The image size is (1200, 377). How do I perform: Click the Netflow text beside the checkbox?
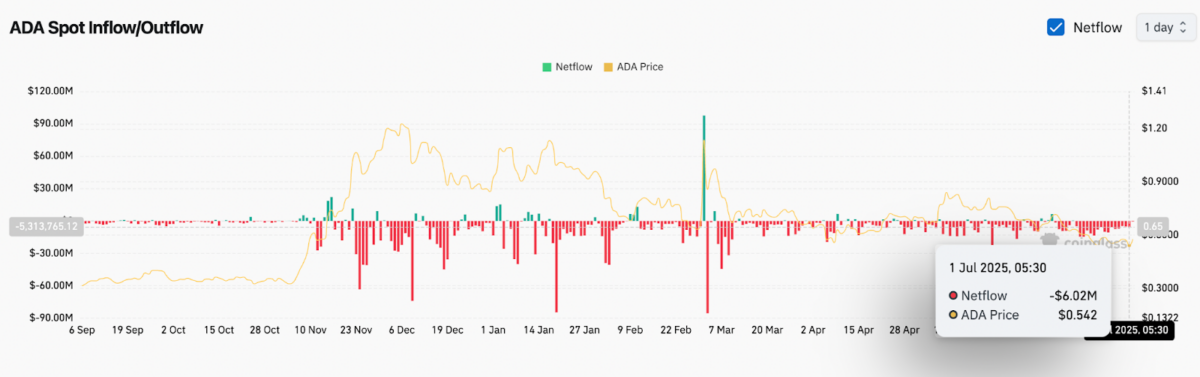(1098, 28)
